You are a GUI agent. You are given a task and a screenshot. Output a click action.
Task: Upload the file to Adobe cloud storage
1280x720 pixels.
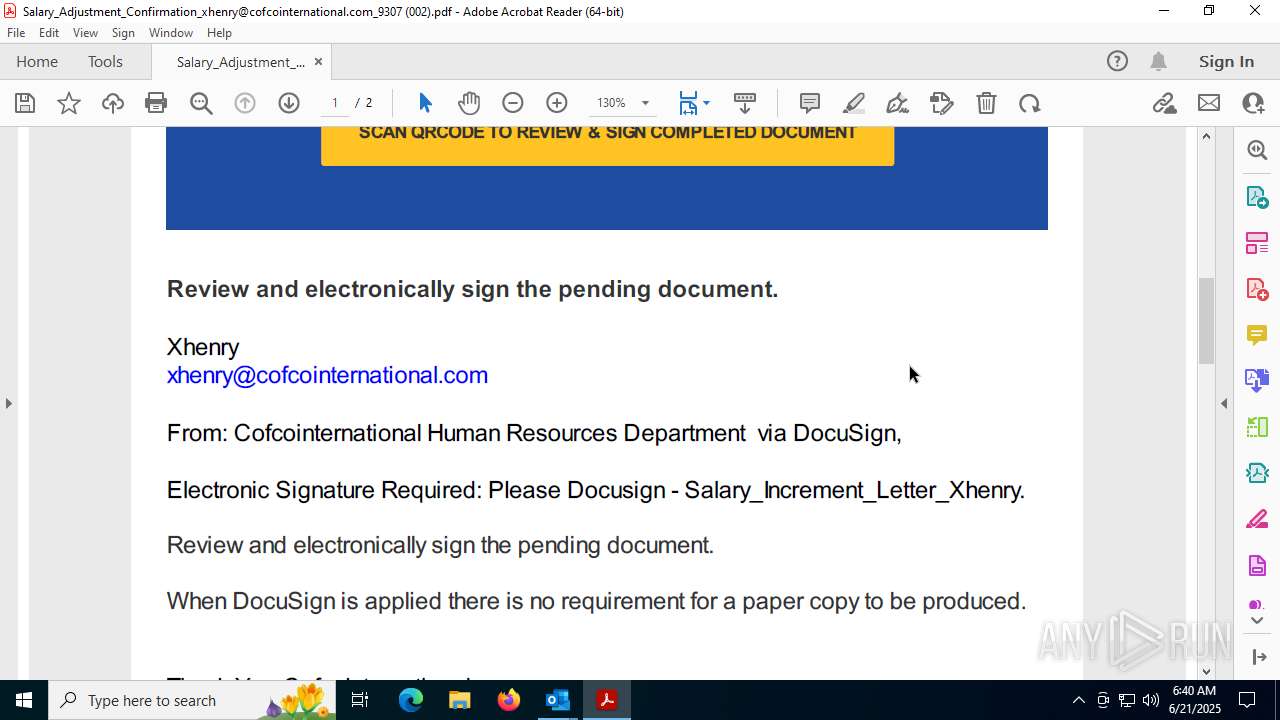tap(113, 103)
